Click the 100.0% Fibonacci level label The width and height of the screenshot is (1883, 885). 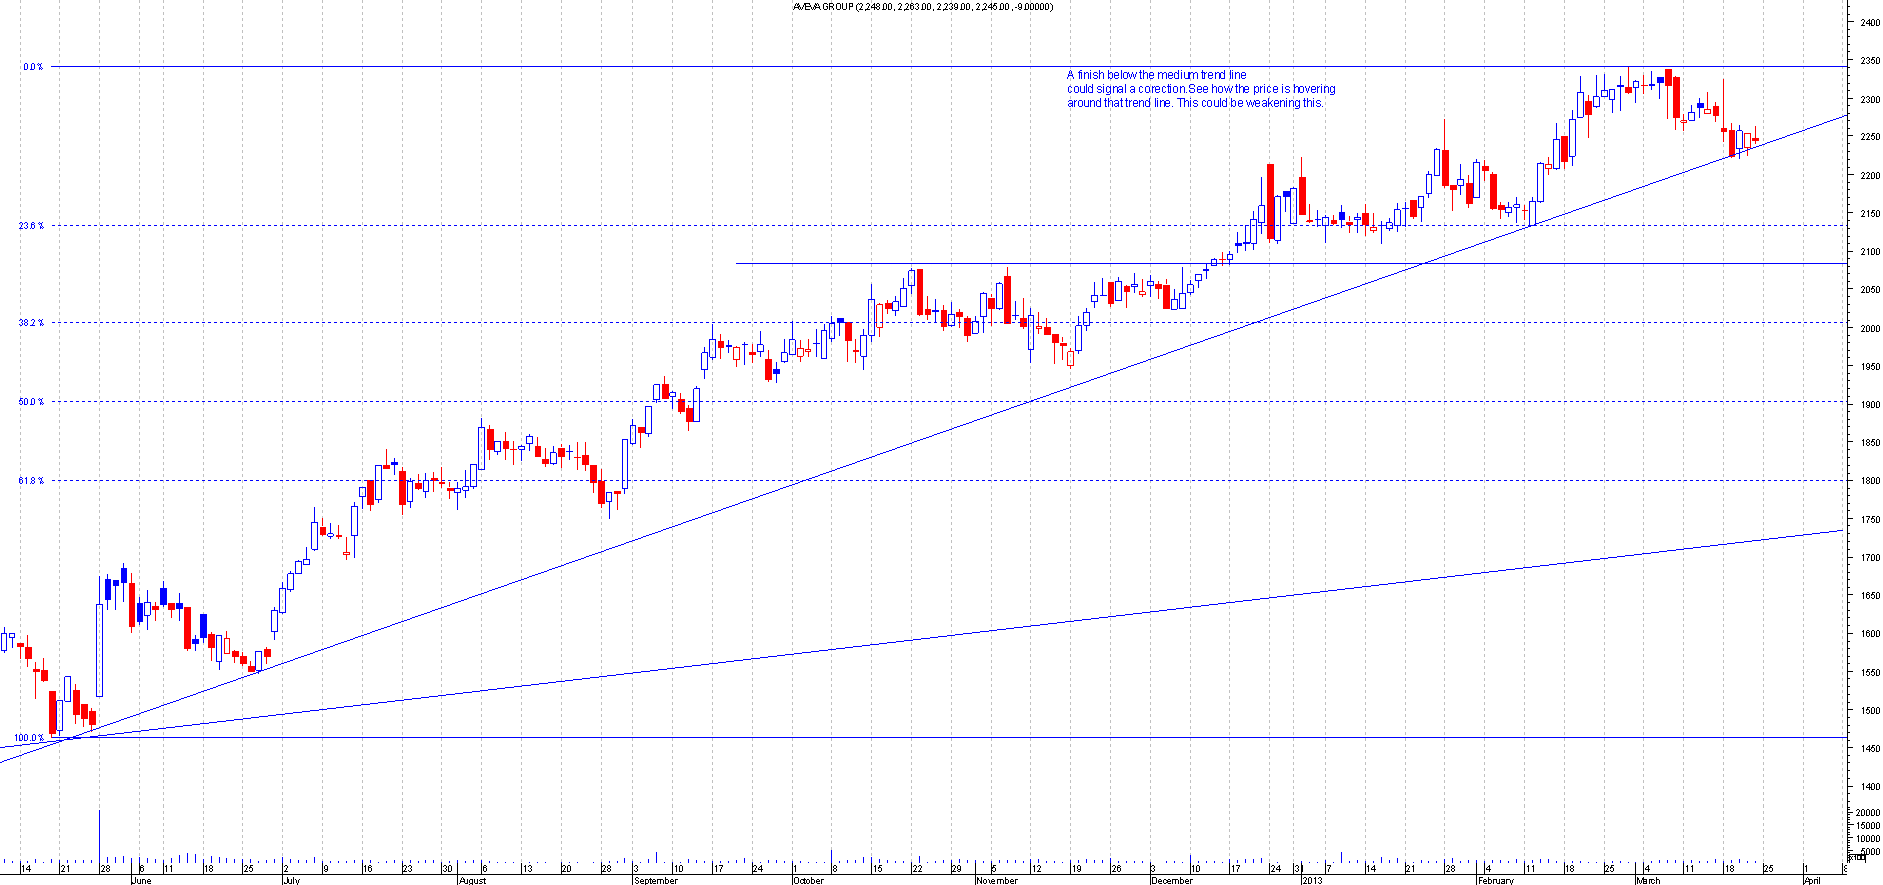click(x=29, y=738)
